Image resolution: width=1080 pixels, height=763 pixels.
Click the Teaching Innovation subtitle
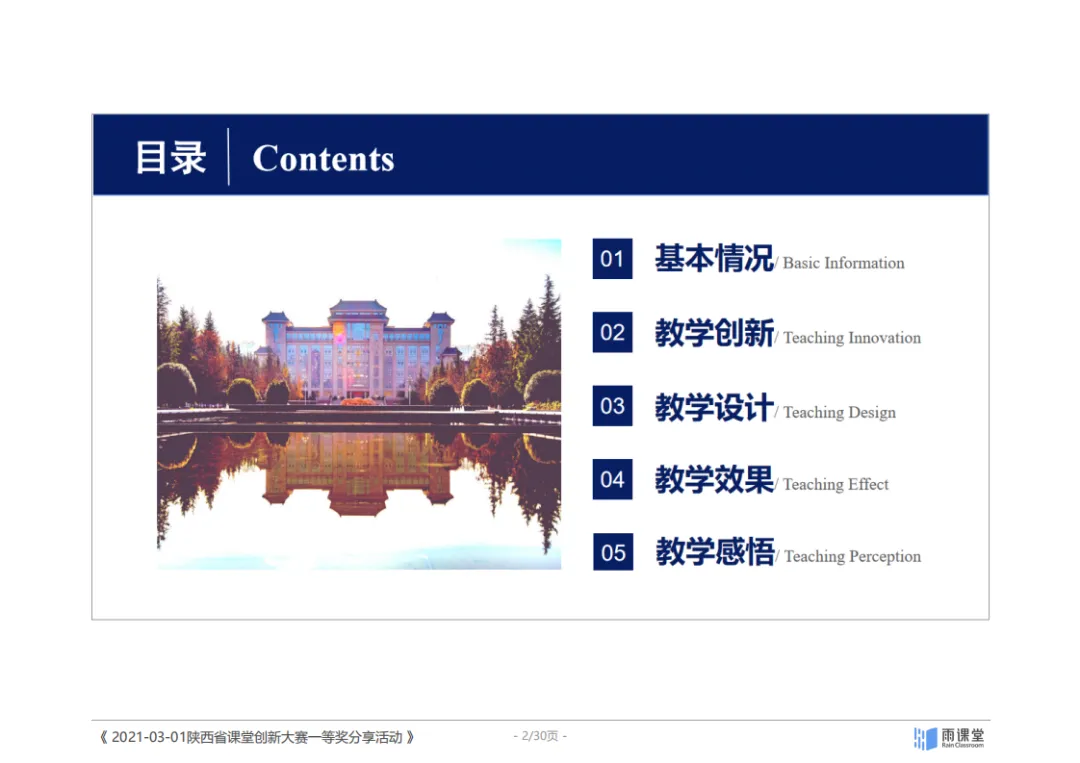pos(851,338)
